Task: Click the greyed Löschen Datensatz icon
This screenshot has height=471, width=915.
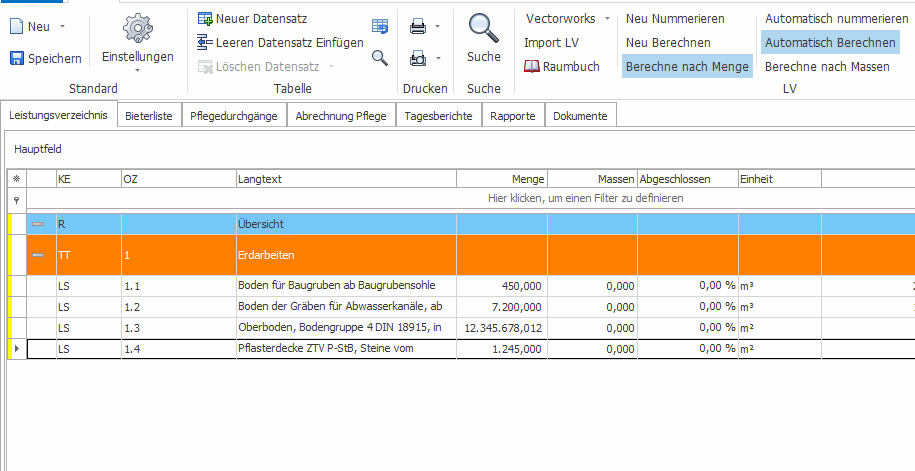Action: 205,67
